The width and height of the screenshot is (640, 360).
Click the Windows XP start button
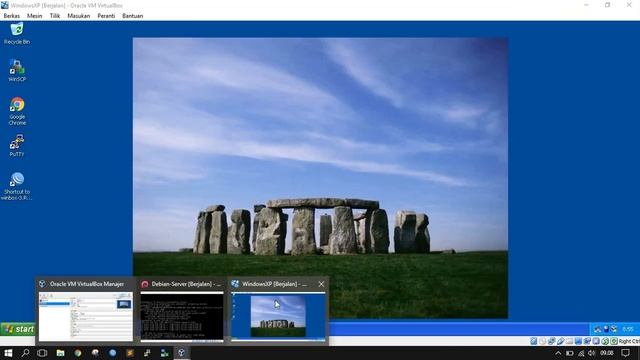pyautogui.click(x=18, y=329)
